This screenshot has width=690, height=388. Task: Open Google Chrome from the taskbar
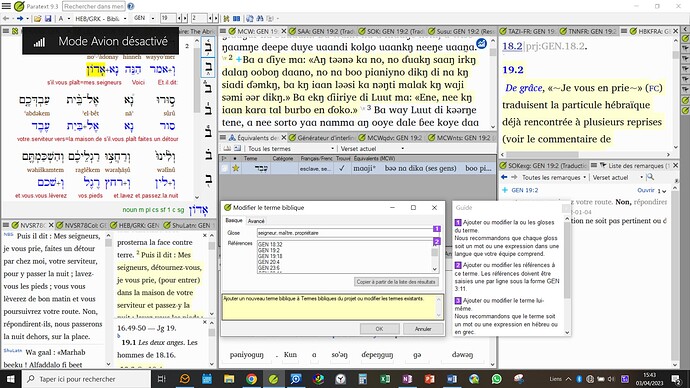click(x=251, y=379)
